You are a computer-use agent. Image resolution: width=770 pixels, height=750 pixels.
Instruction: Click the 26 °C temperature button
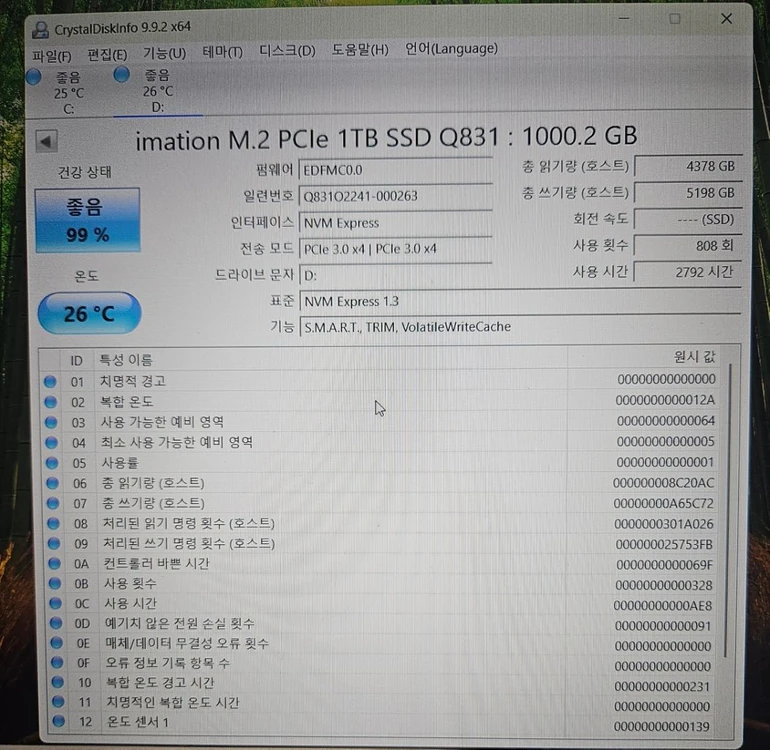point(89,313)
